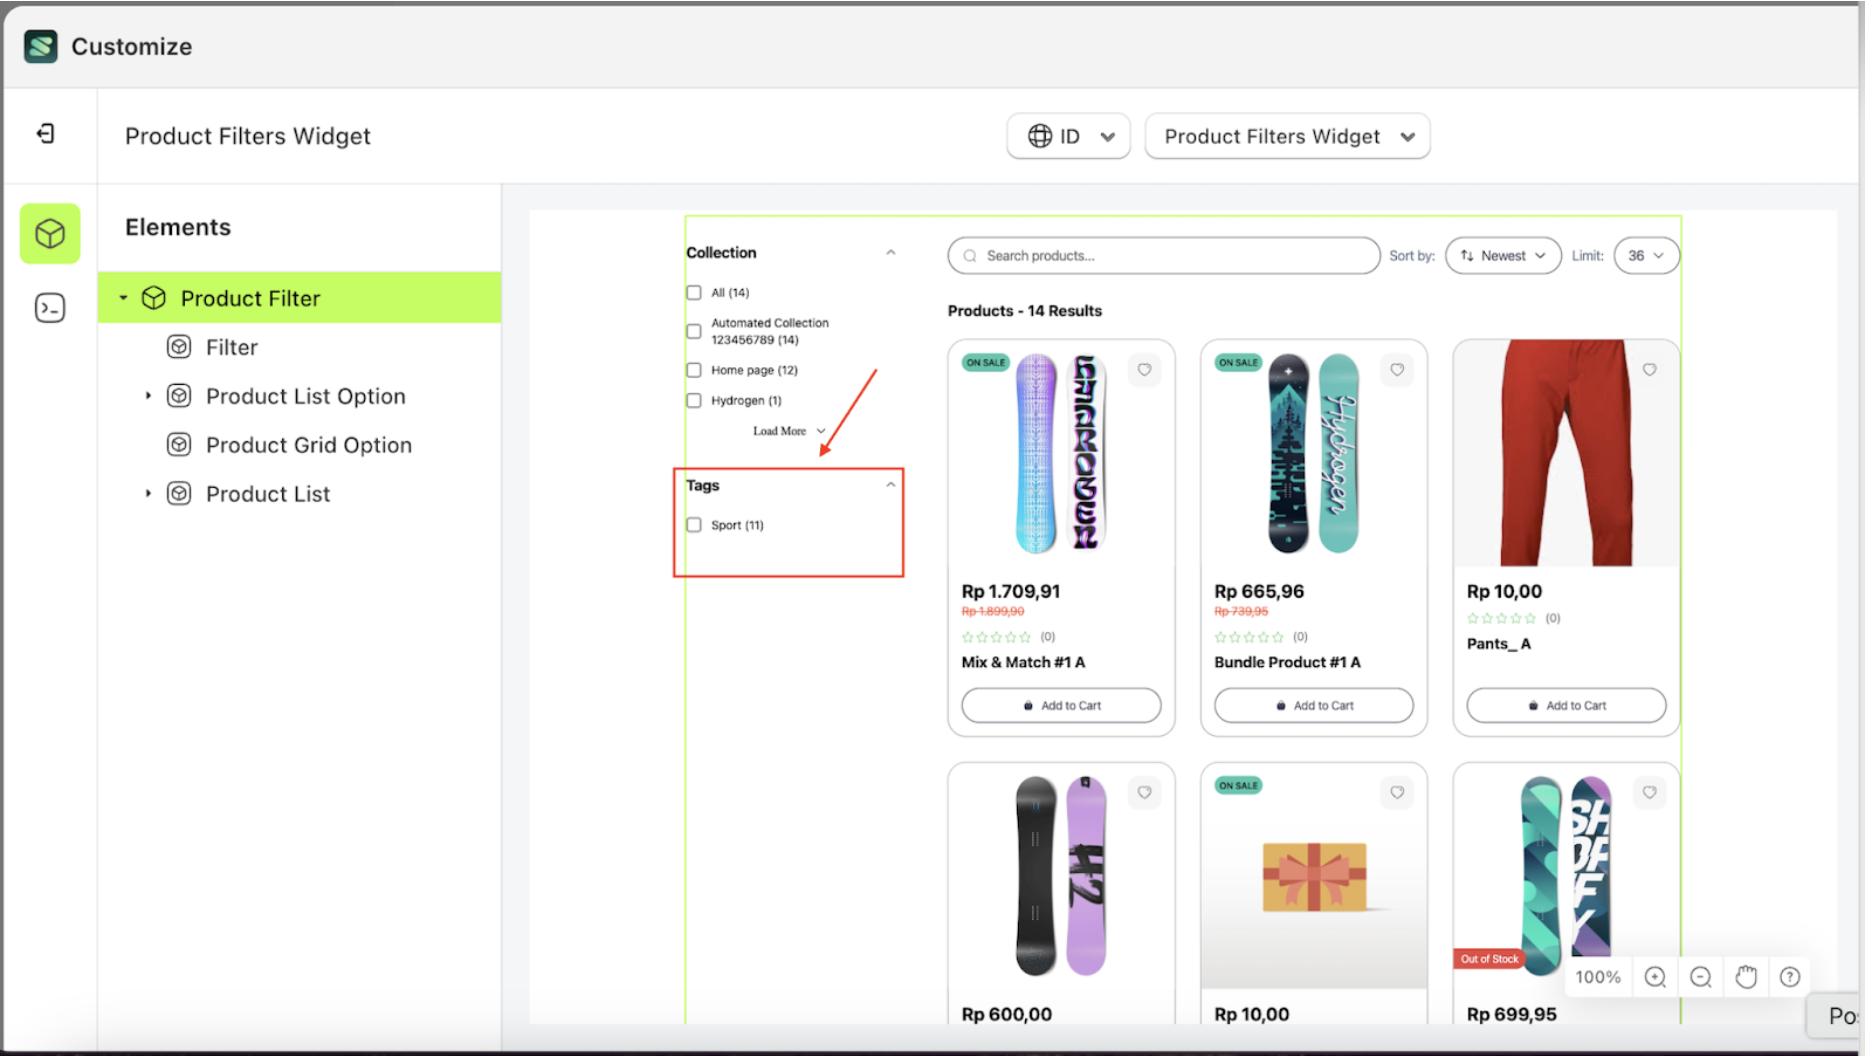Open the help question mark icon
This screenshot has width=1870, height=1056.
click(x=1790, y=977)
